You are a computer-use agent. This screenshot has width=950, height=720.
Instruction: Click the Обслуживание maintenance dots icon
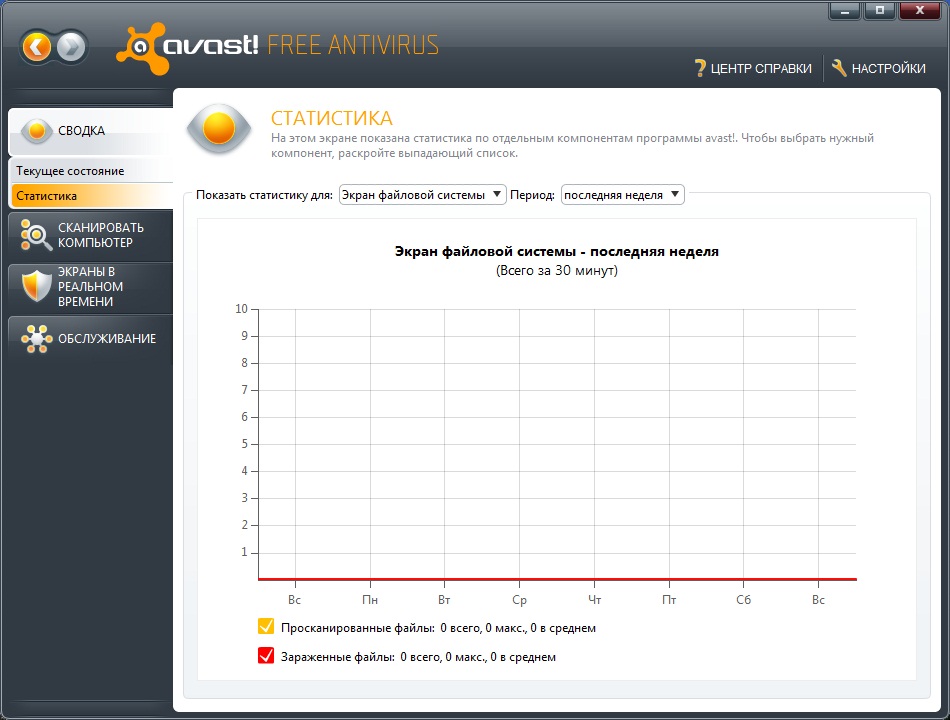click(x=36, y=339)
